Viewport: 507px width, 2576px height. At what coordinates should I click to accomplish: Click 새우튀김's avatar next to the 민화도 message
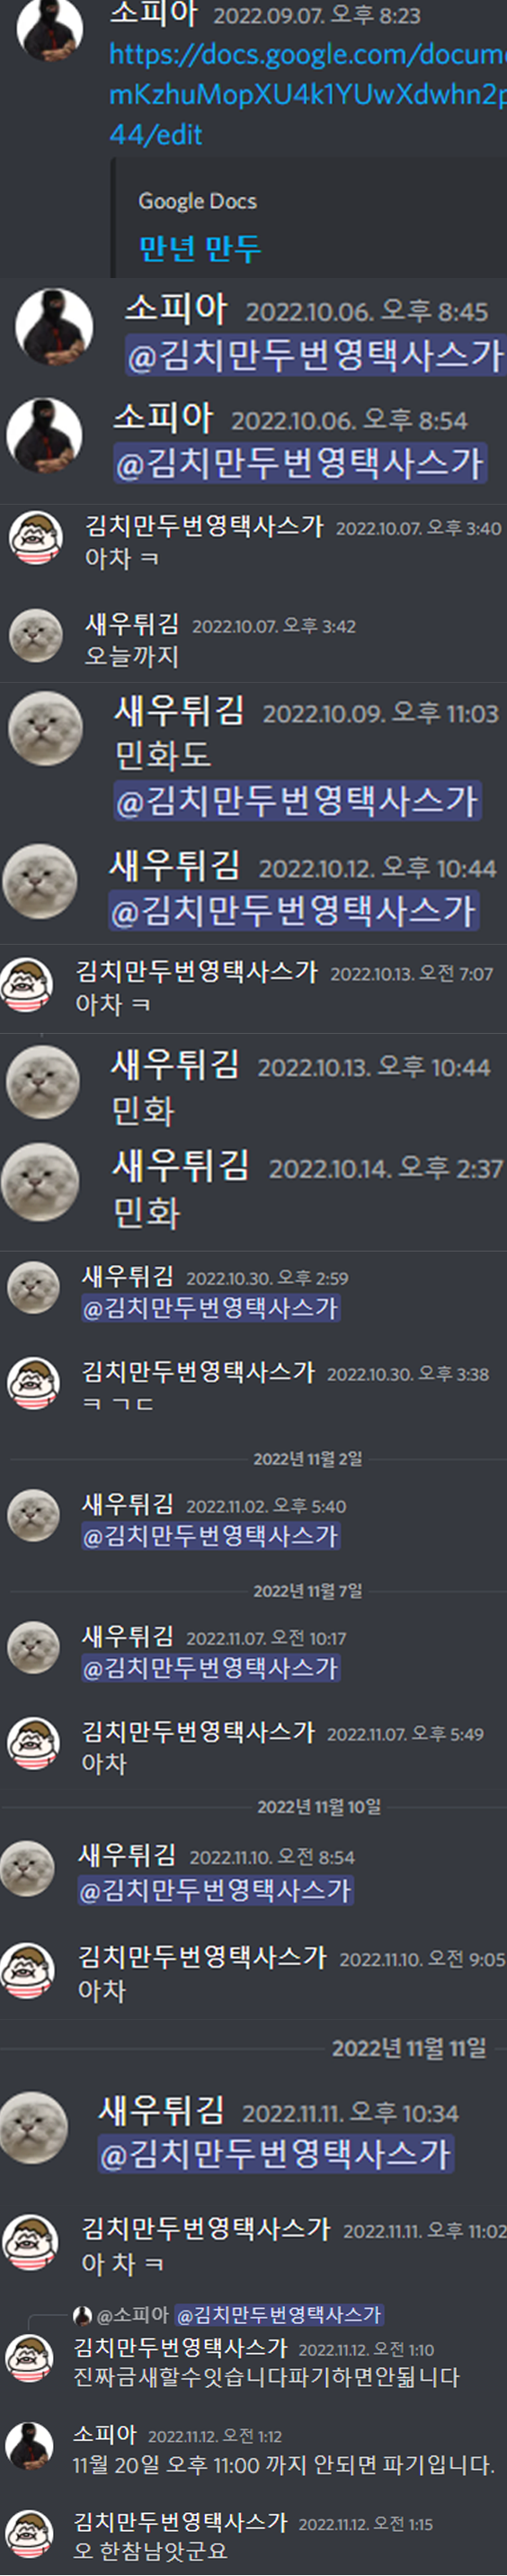(x=45, y=729)
